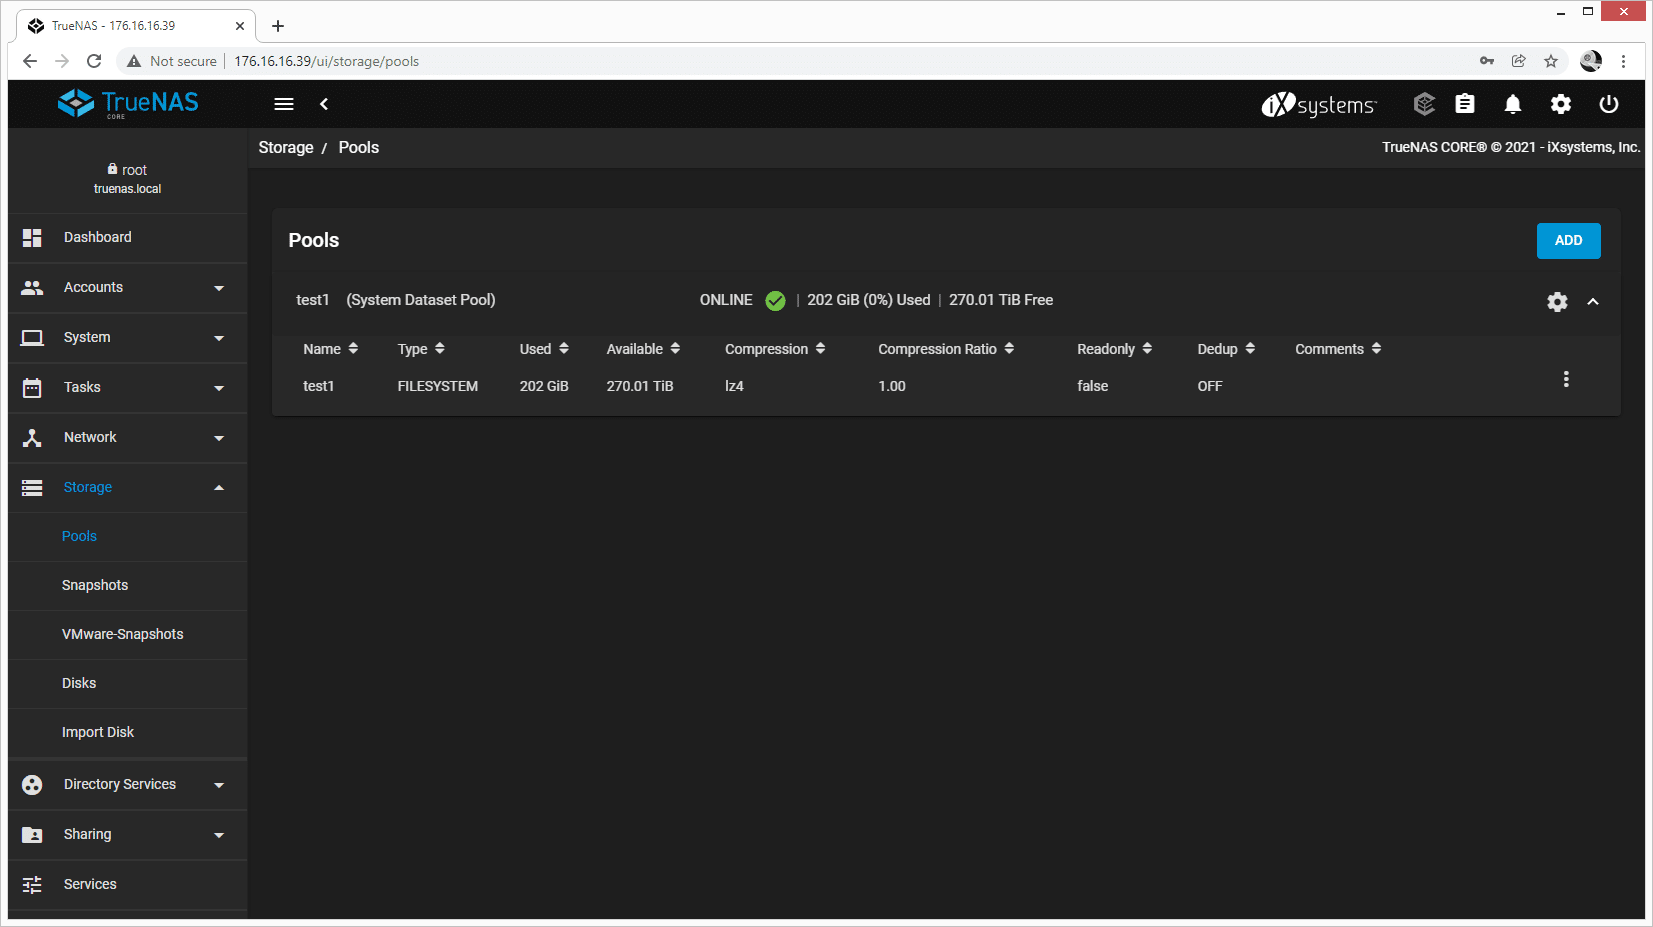Click the test1 dataset name cell
The width and height of the screenshot is (1653, 927).
tap(319, 386)
